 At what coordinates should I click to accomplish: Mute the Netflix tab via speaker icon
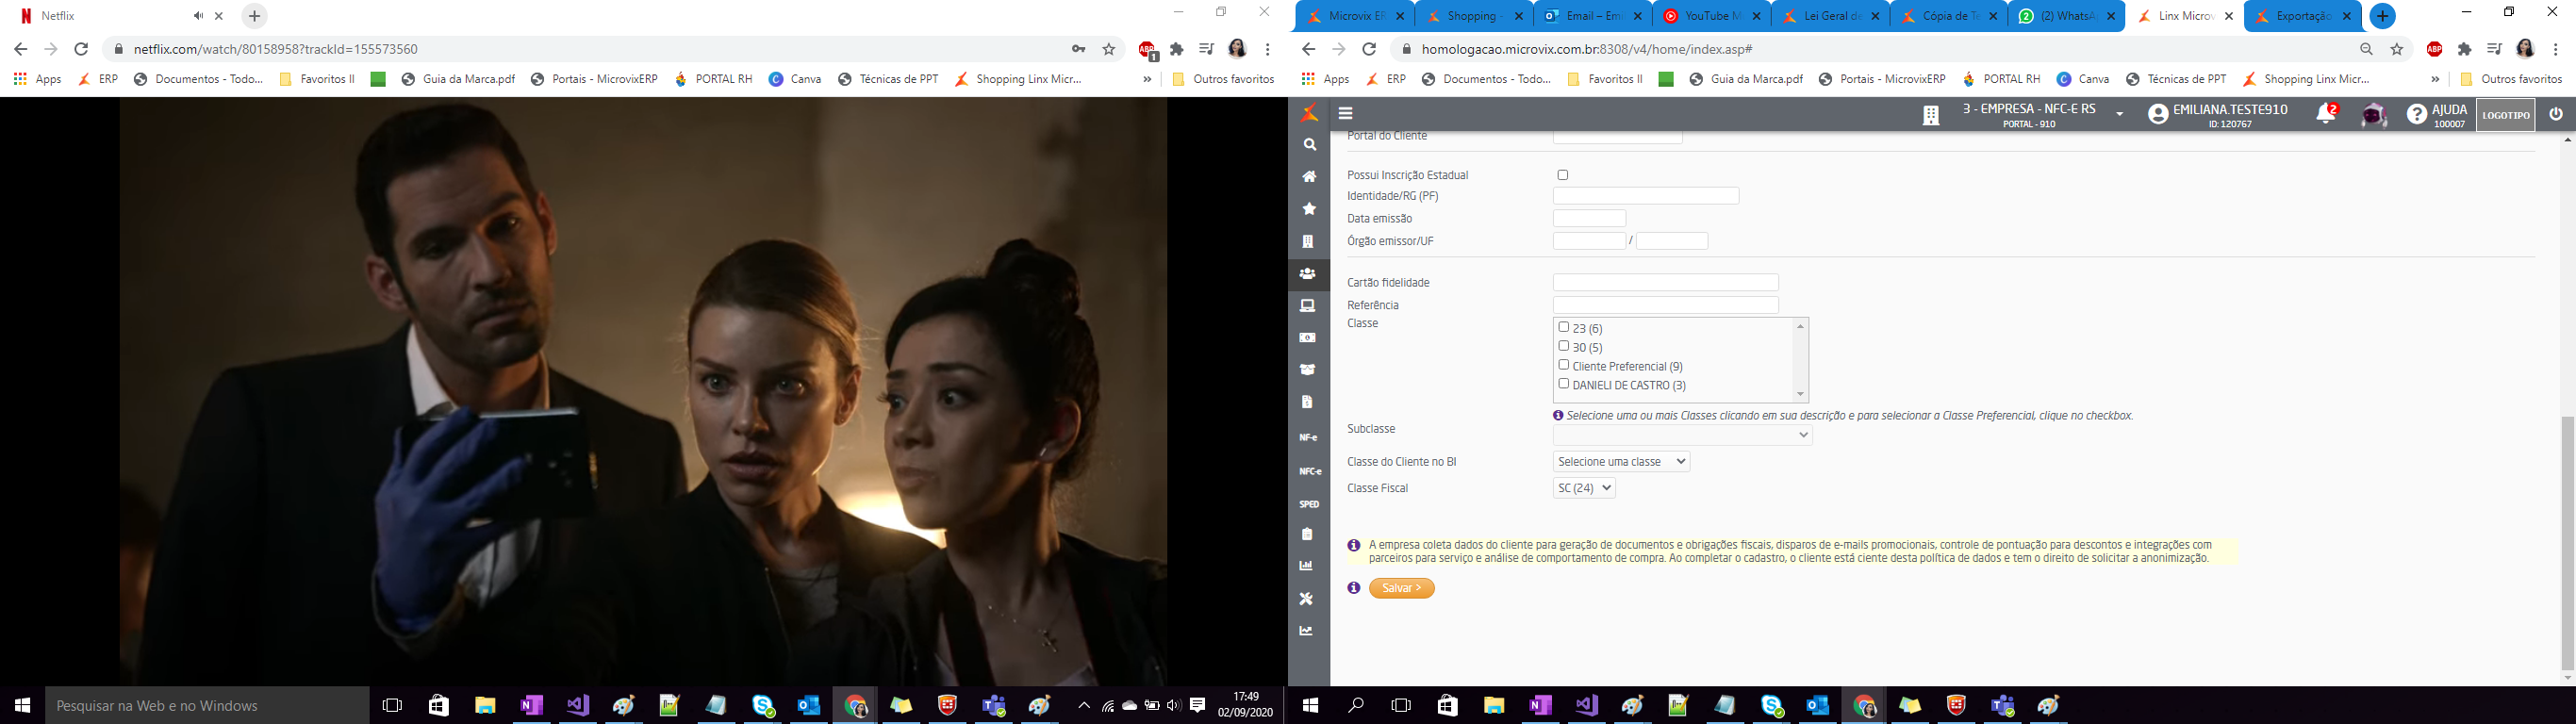point(198,16)
